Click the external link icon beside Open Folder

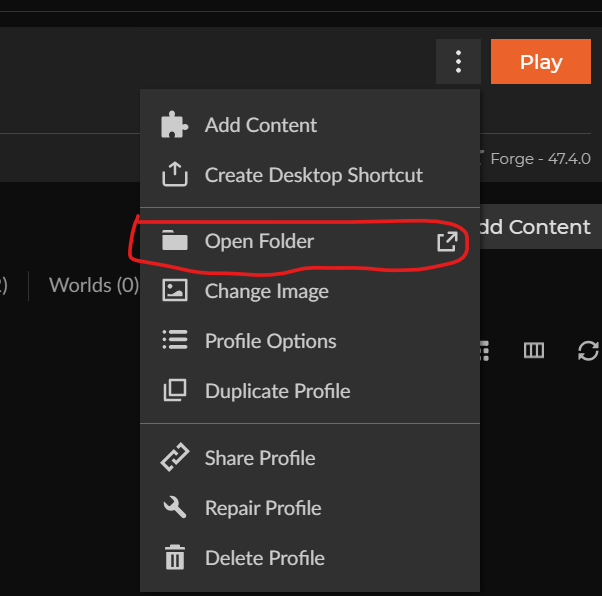pos(447,241)
